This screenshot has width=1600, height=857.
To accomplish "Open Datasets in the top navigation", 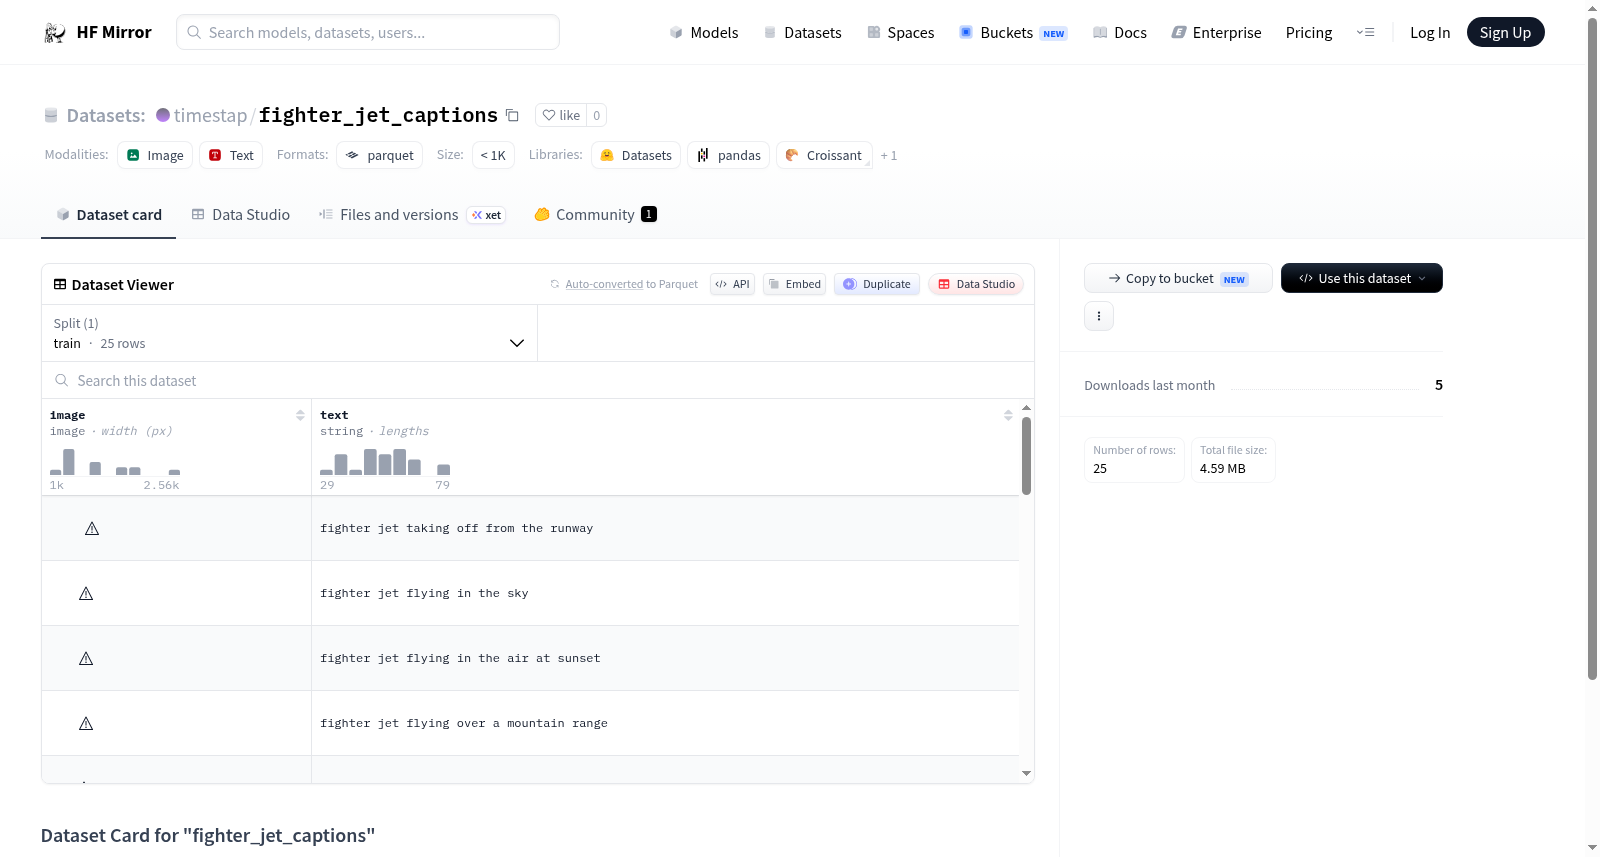I will [802, 32].
